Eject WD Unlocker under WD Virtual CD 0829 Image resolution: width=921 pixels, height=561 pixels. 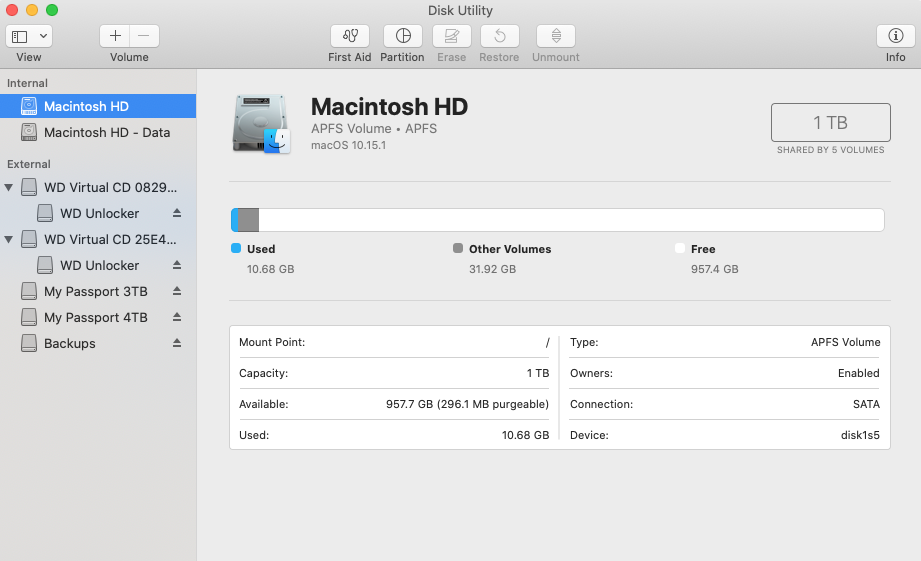point(177,213)
